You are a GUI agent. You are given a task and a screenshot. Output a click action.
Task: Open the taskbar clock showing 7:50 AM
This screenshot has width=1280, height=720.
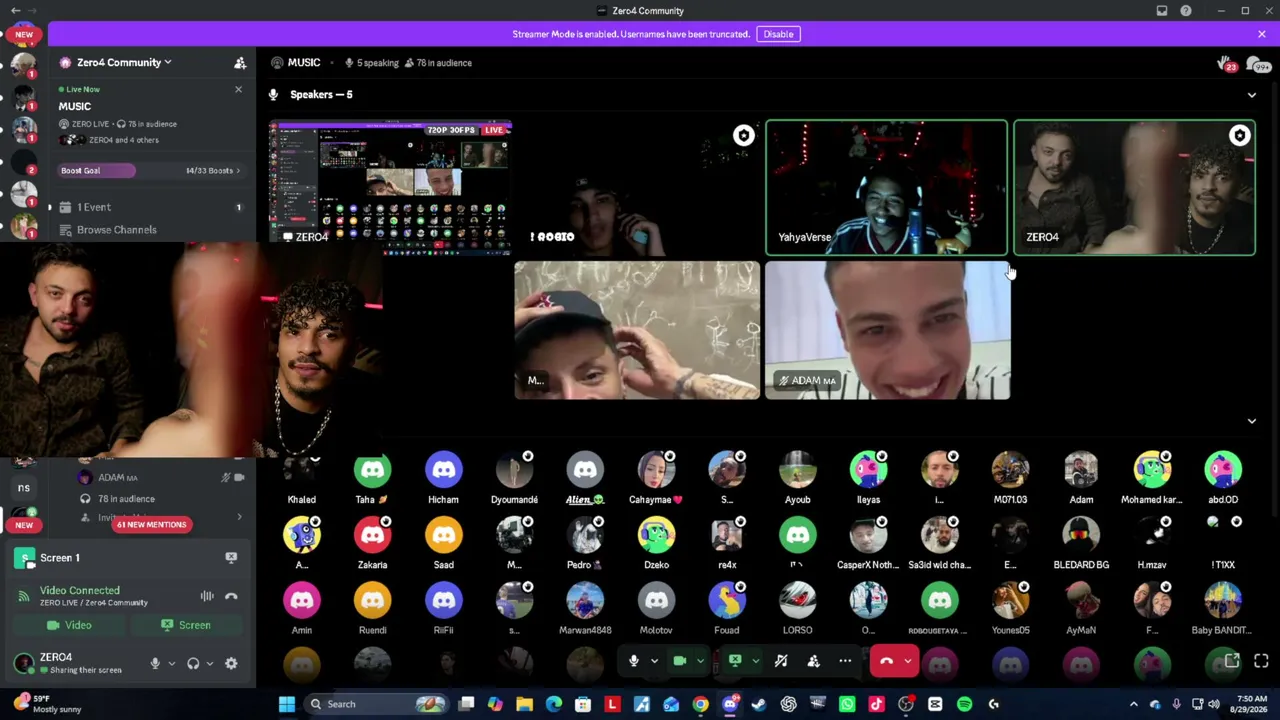pos(1251,704)
